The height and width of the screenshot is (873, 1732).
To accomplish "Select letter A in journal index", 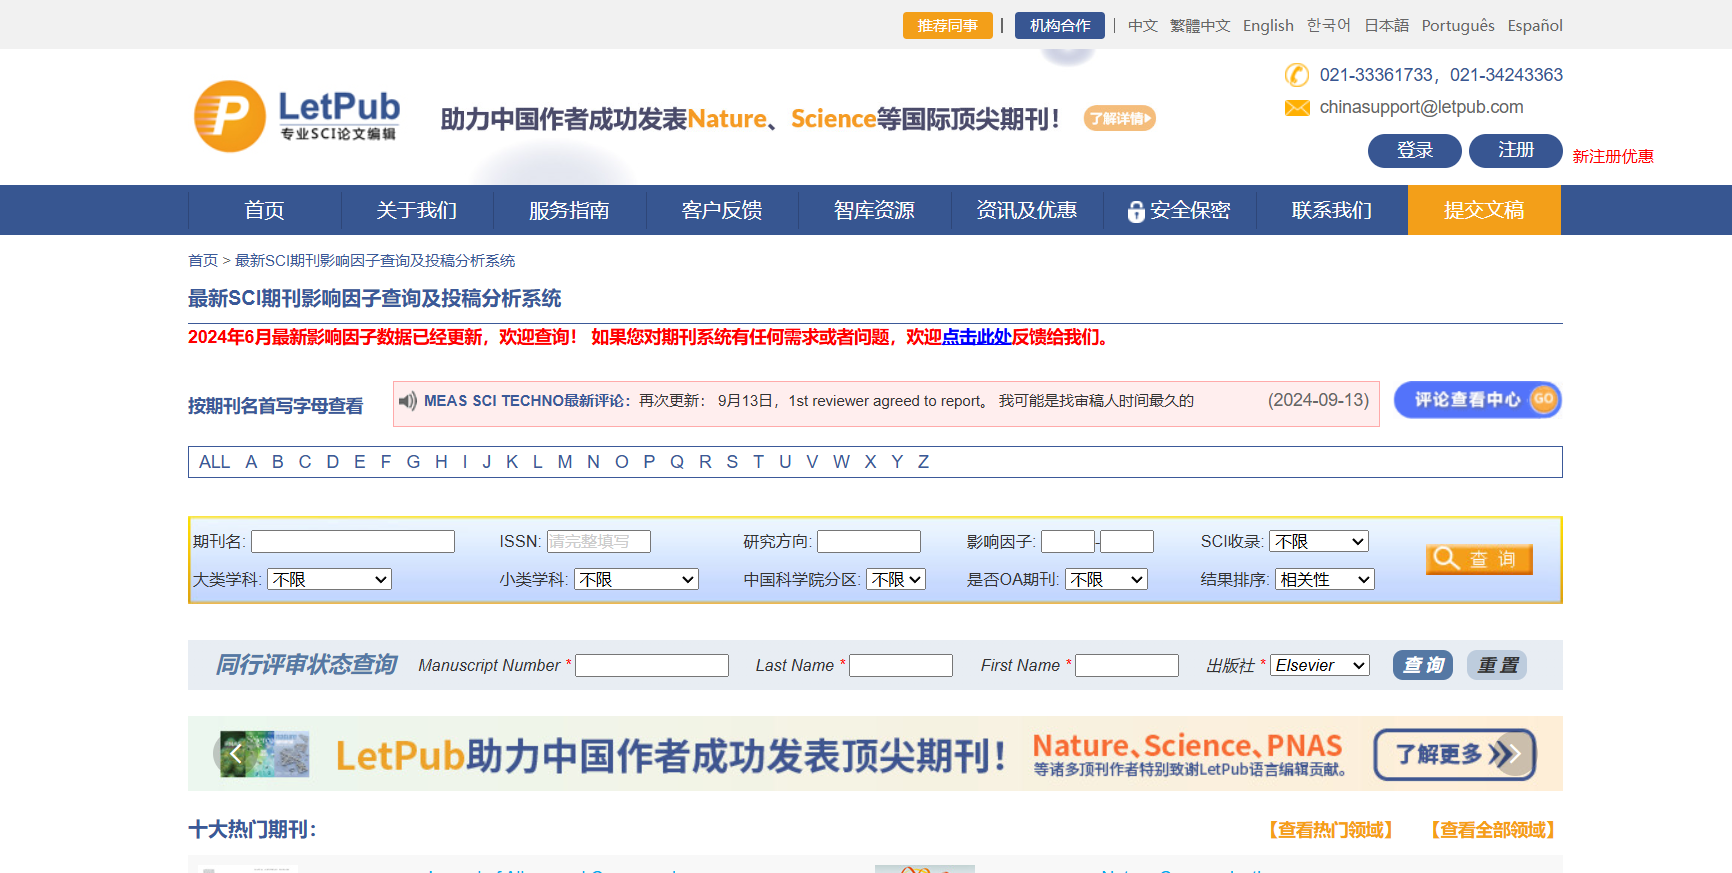I will pyautogui.click(x=251, y=462).
